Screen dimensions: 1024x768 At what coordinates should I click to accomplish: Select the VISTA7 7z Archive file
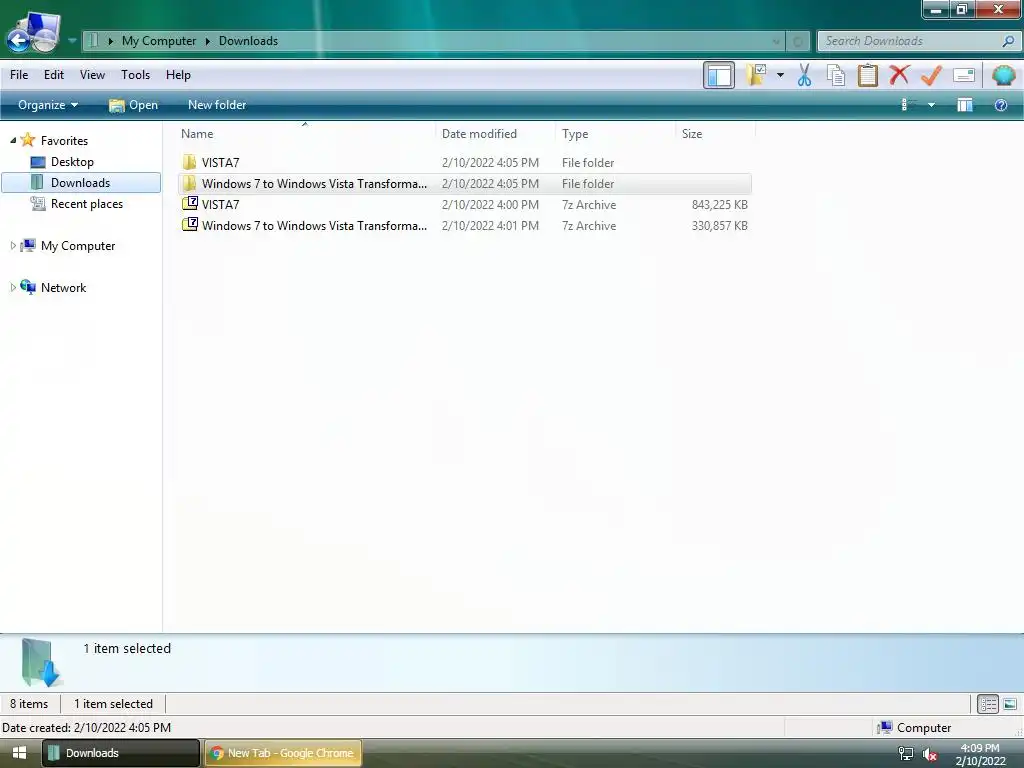[x=464, y=204]
